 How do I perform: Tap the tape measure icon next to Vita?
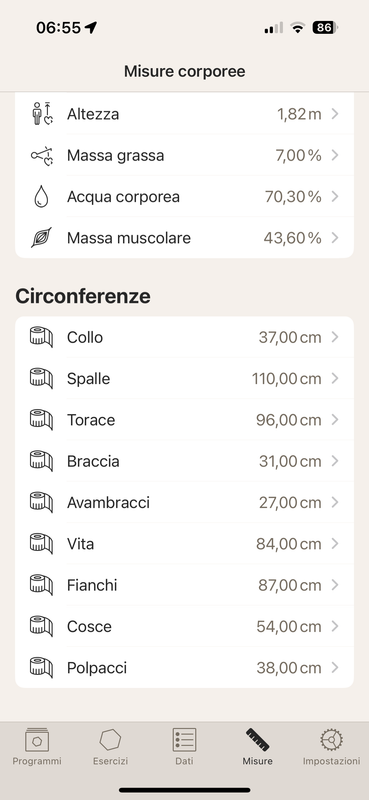[x=41, y=544]
